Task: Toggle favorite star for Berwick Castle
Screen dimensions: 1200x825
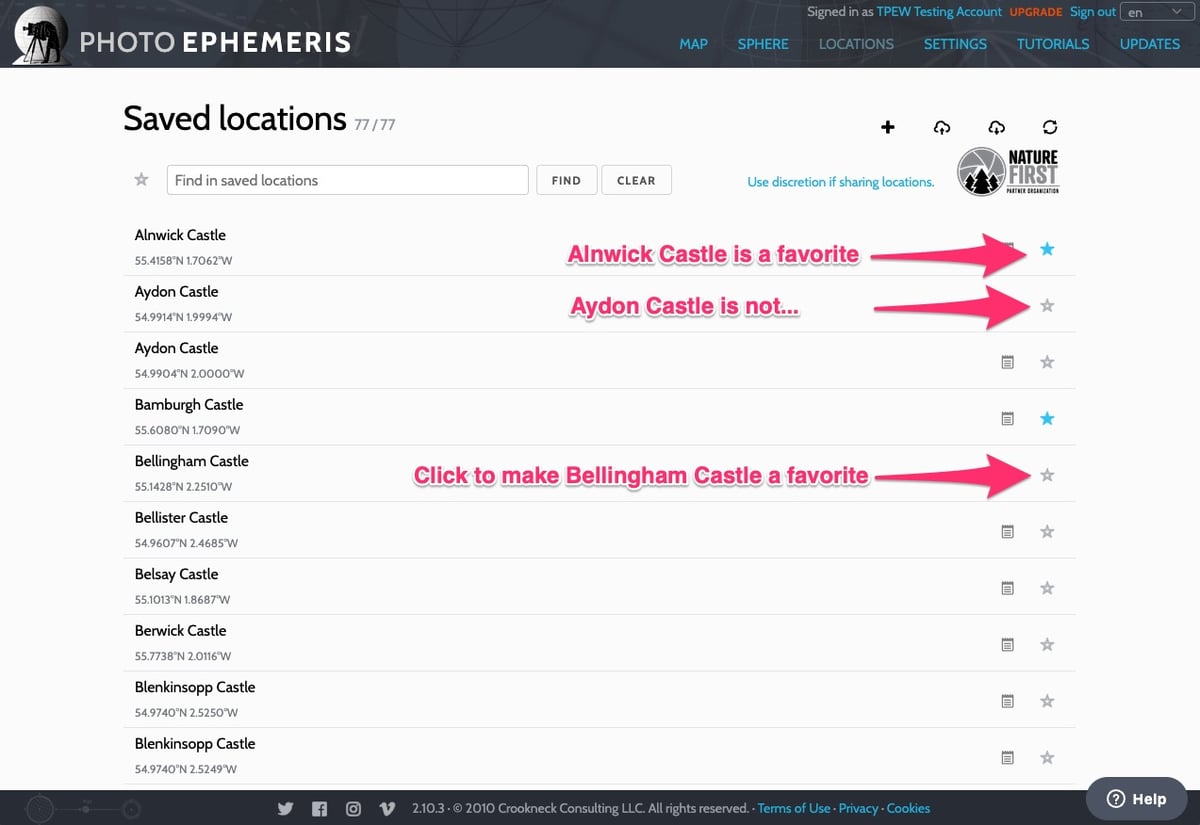Action: (1047, 645)
